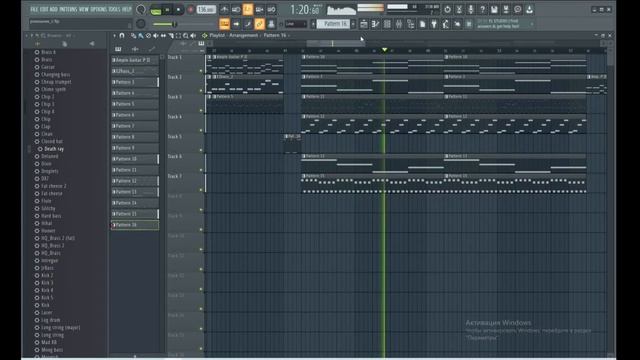Toggle the overdub/blend recording icon
The height and width of the screenshot is (360, 640).
[x=259, y=9]
